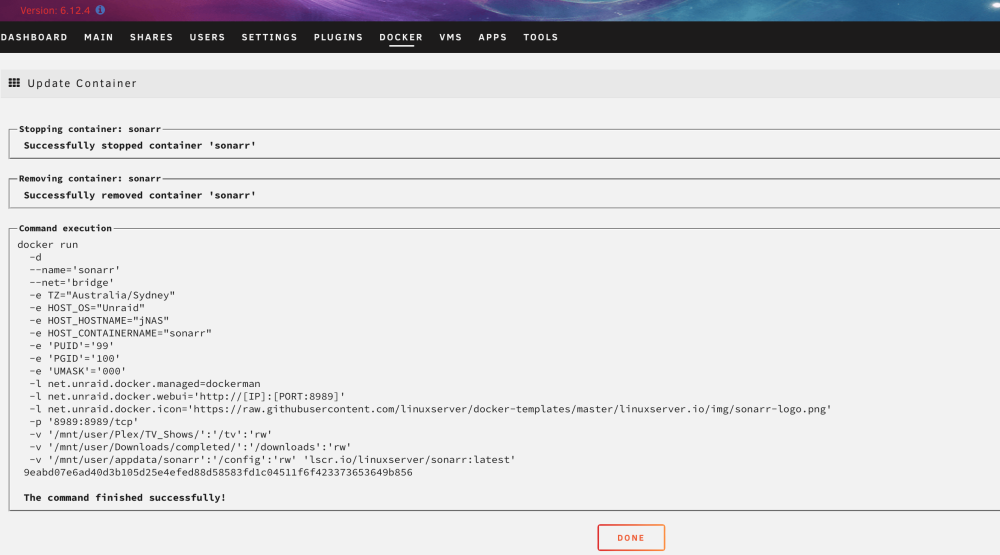
Task: Click the 'docker run' line
Action: click(x=48, y=244)
